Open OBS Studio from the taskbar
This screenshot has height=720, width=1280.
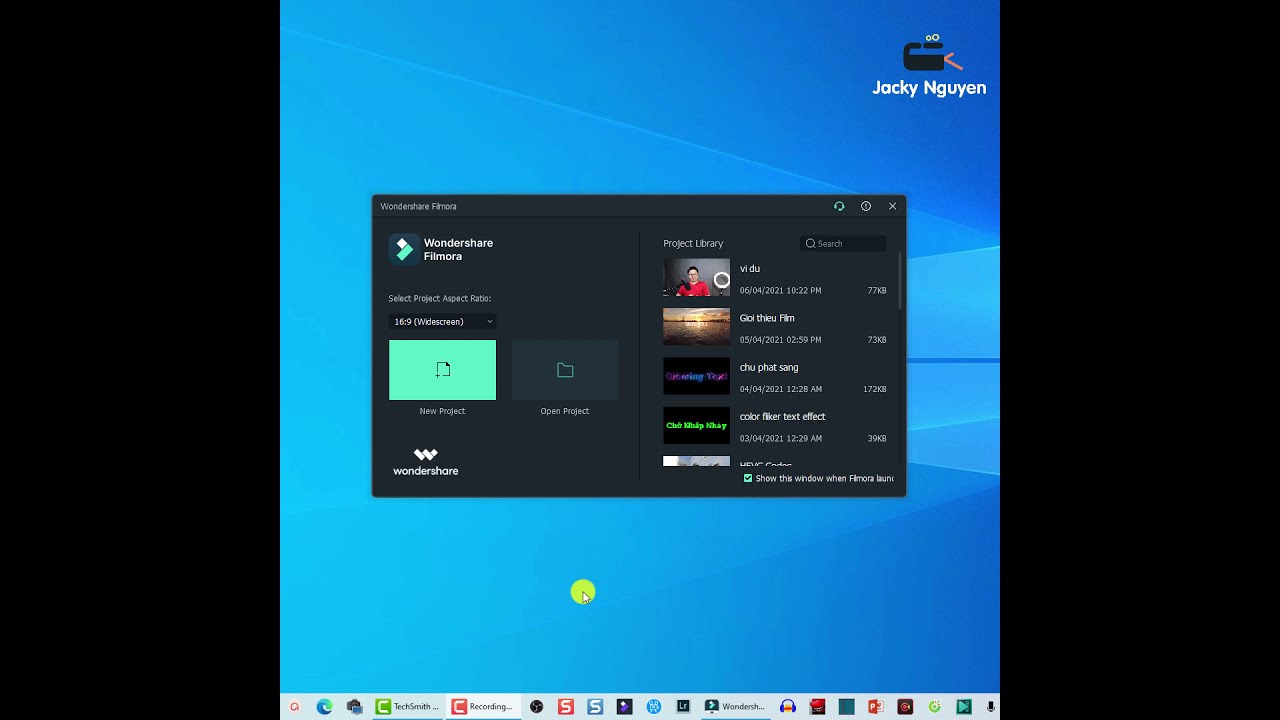point(536,706)
